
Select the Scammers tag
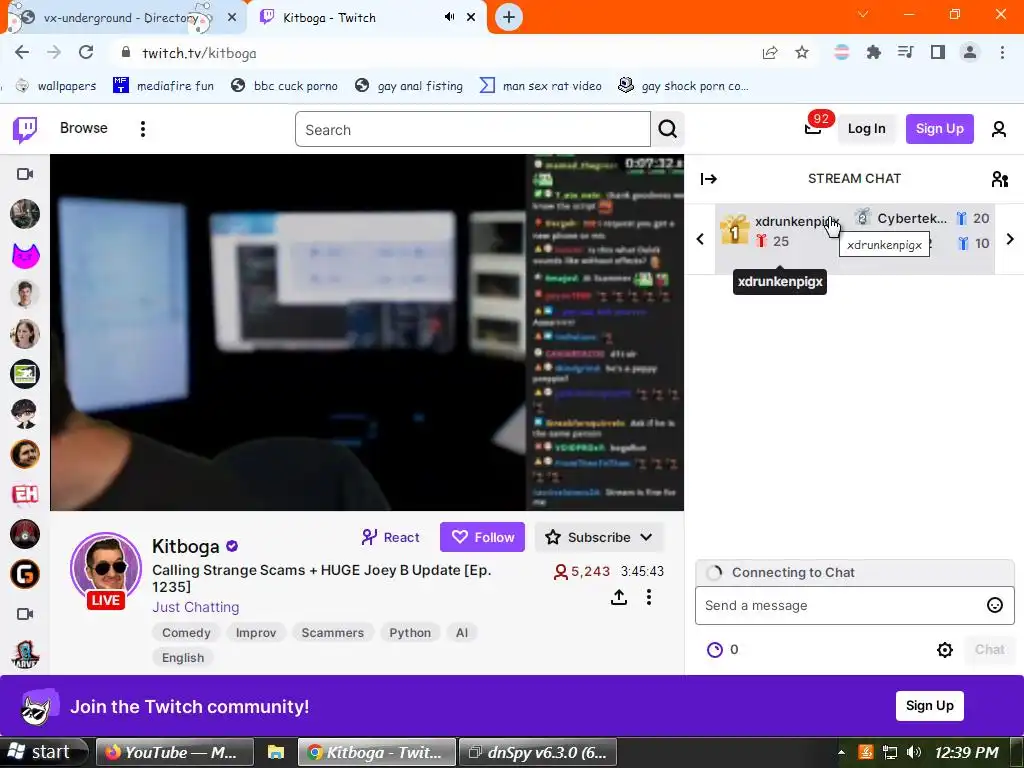332,633
